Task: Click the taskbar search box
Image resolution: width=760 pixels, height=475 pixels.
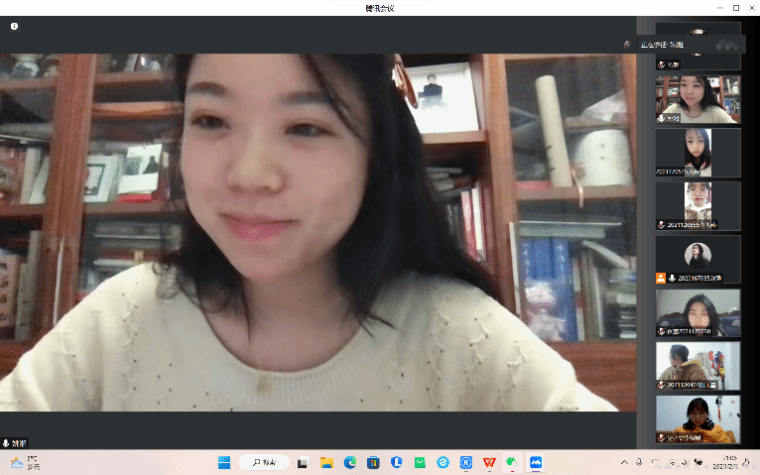Action: pyautogui.click(x=265, y=462)
